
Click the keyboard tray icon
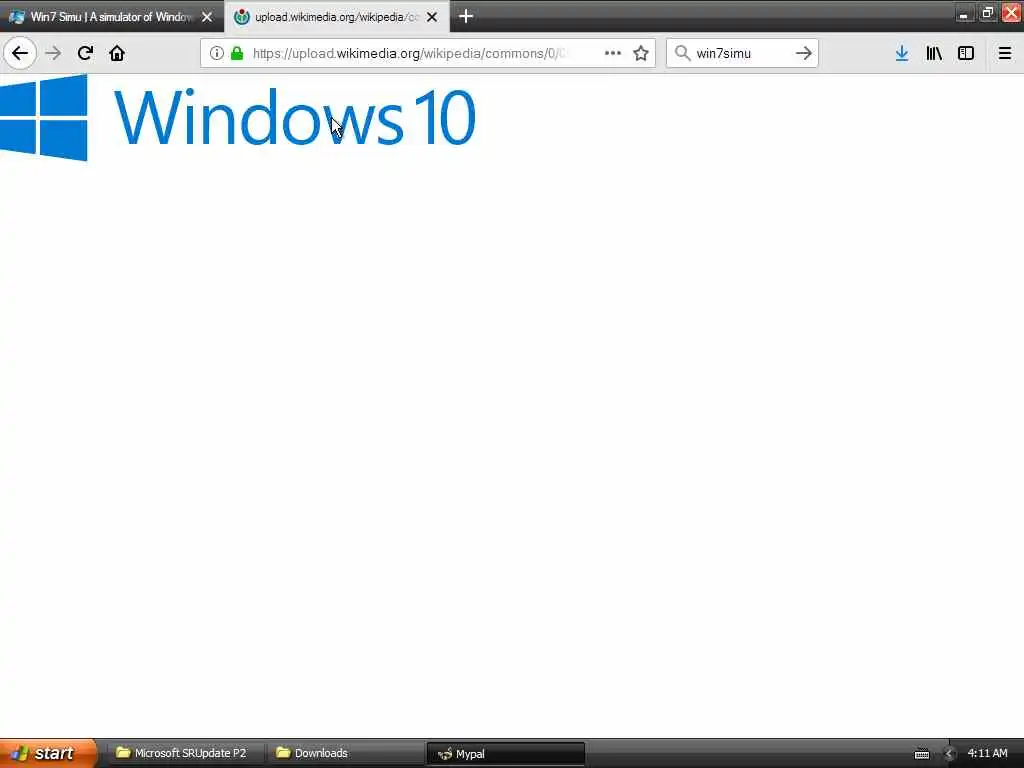click(922, 754)
